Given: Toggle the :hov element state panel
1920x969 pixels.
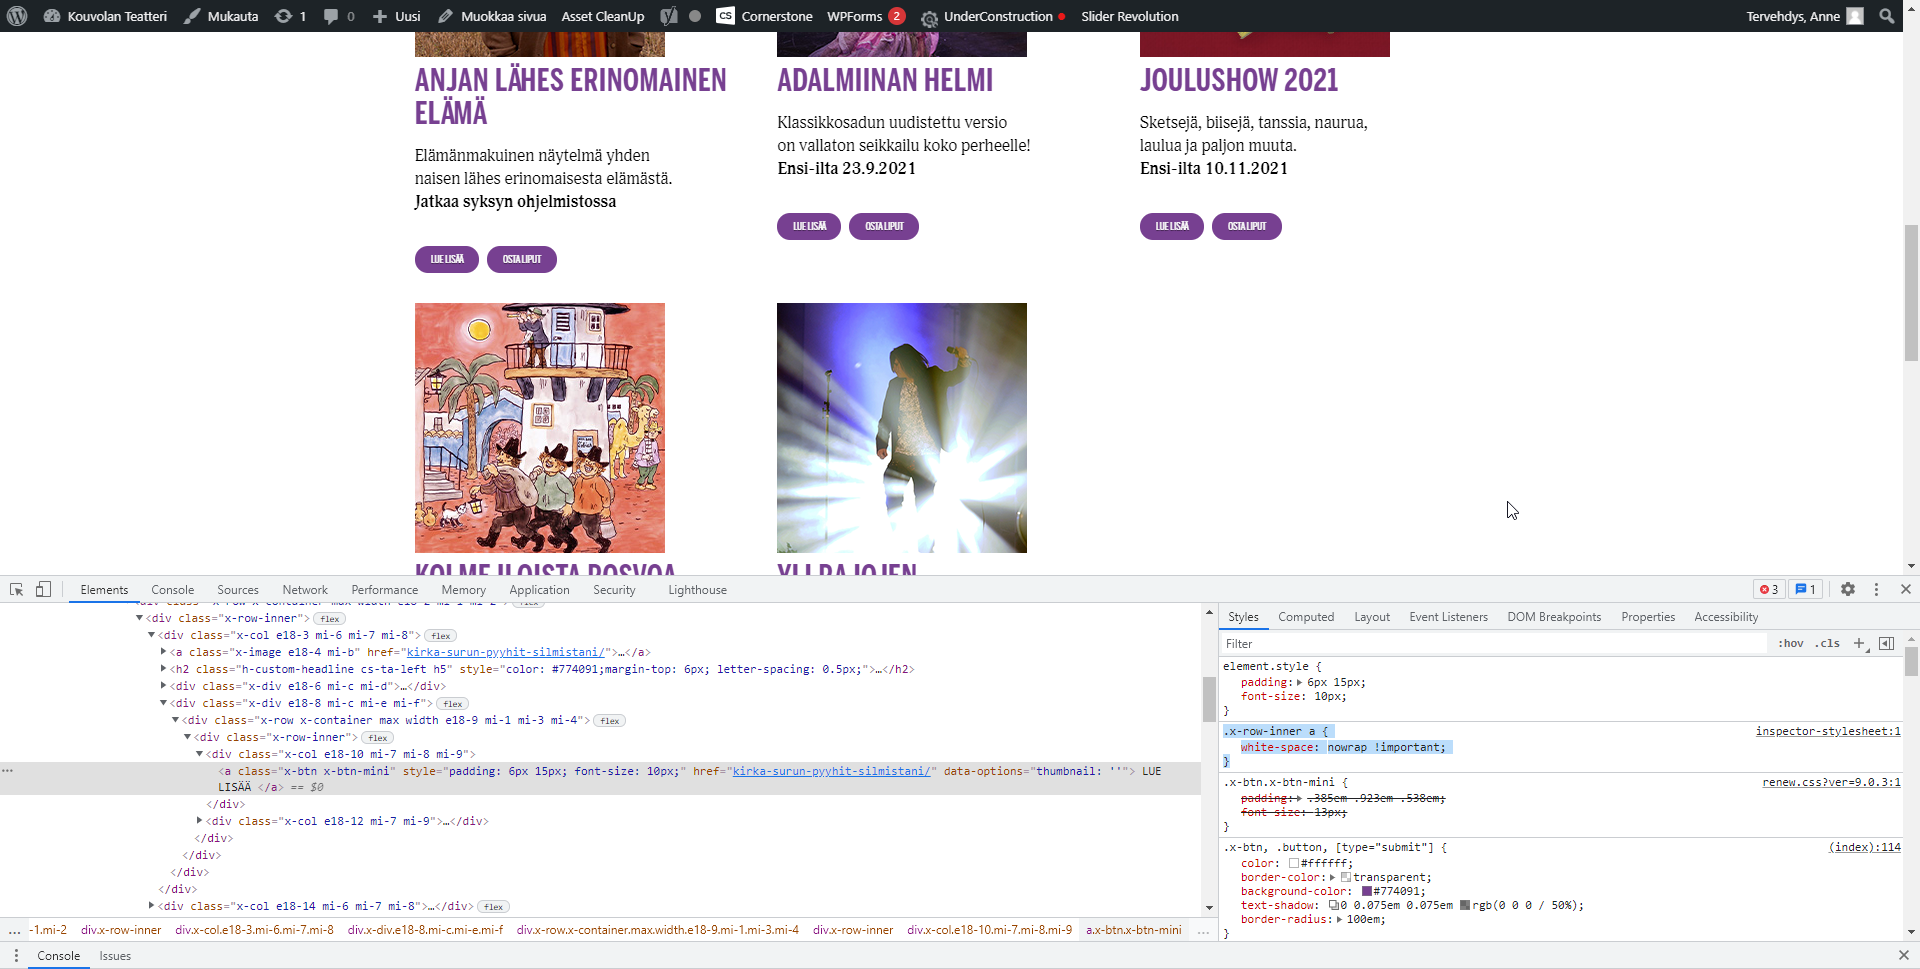Looking at the screenshot, I should (1791, 644).
